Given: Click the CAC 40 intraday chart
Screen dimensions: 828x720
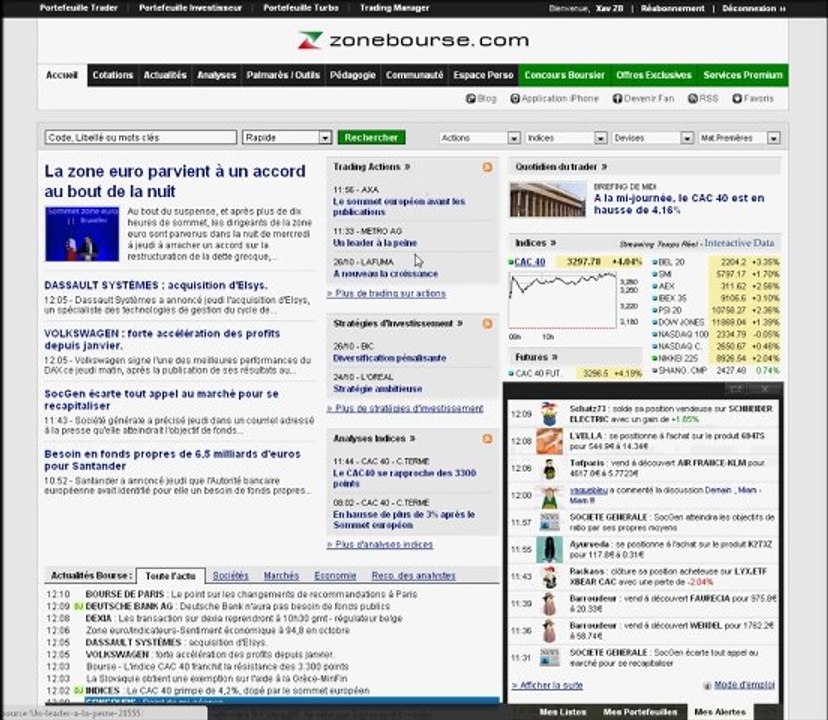Looking at the screenshot, I should click(563, 300).
